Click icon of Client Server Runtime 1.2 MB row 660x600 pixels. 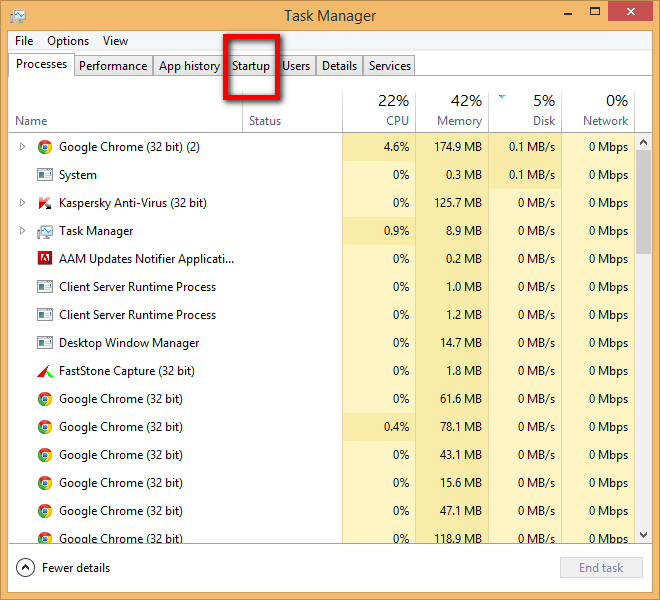pyautogui.click(x=45, y=315)
